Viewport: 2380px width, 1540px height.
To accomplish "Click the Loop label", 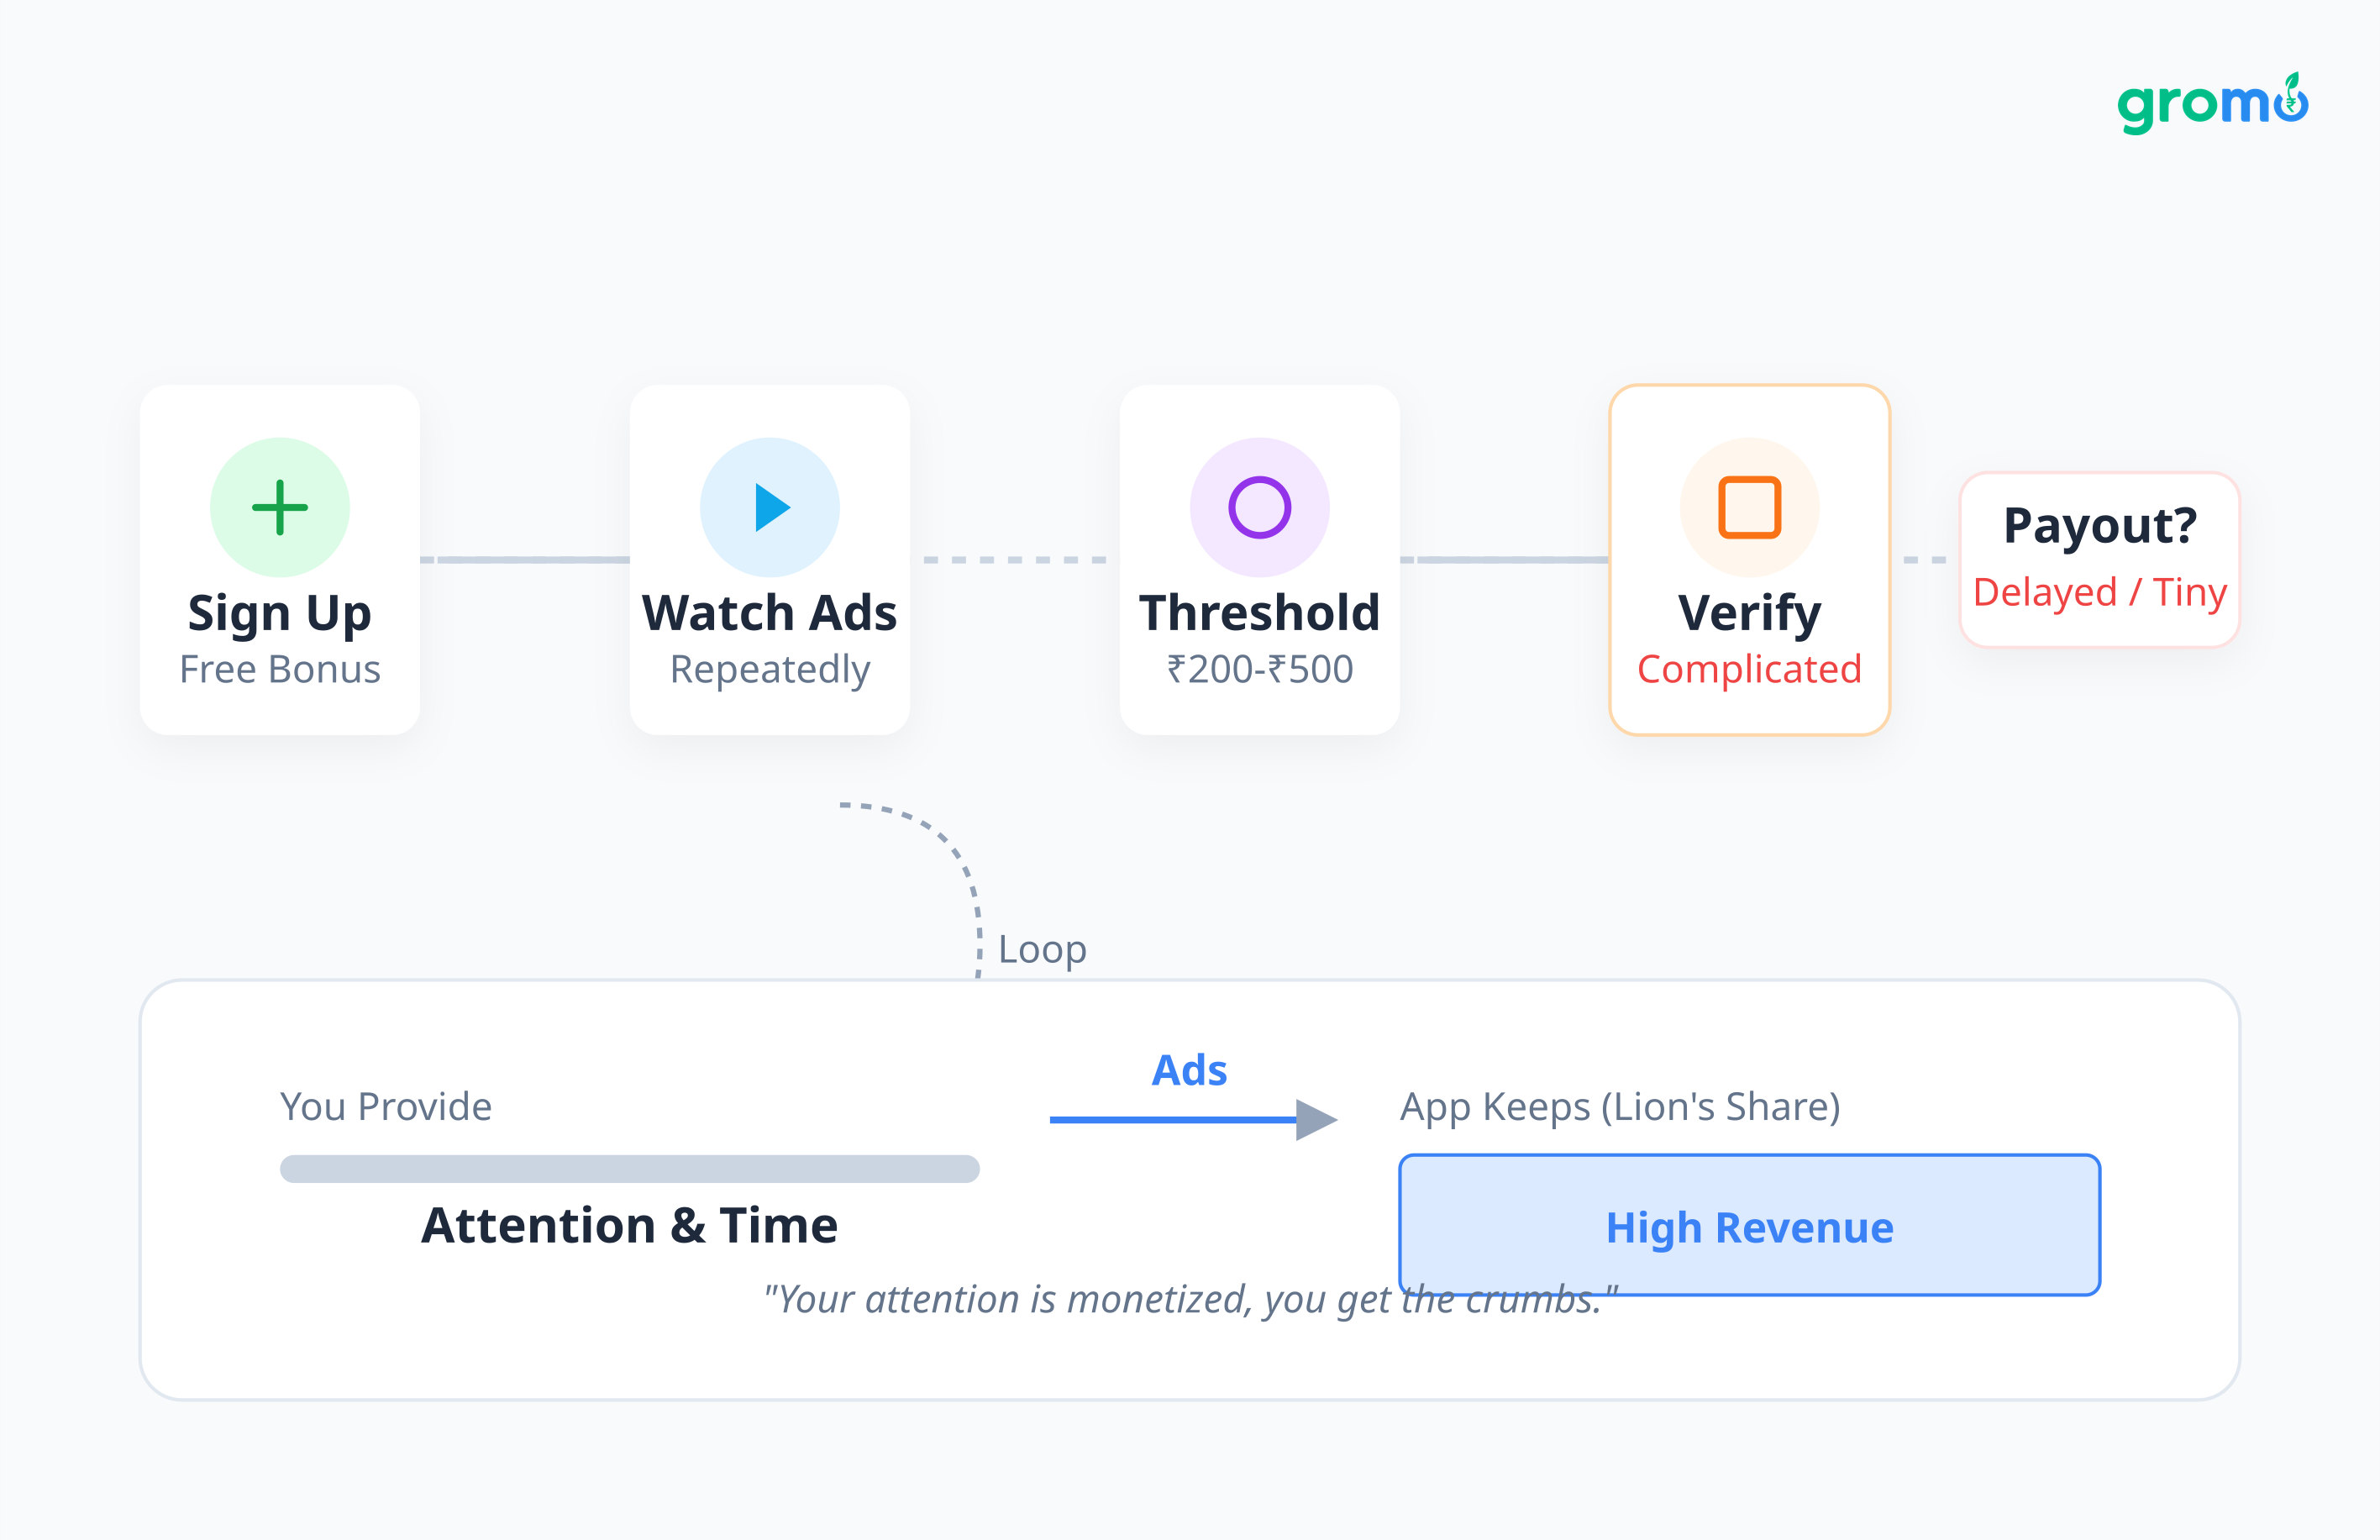I will pyautogui.click(x=1042, y=949).
